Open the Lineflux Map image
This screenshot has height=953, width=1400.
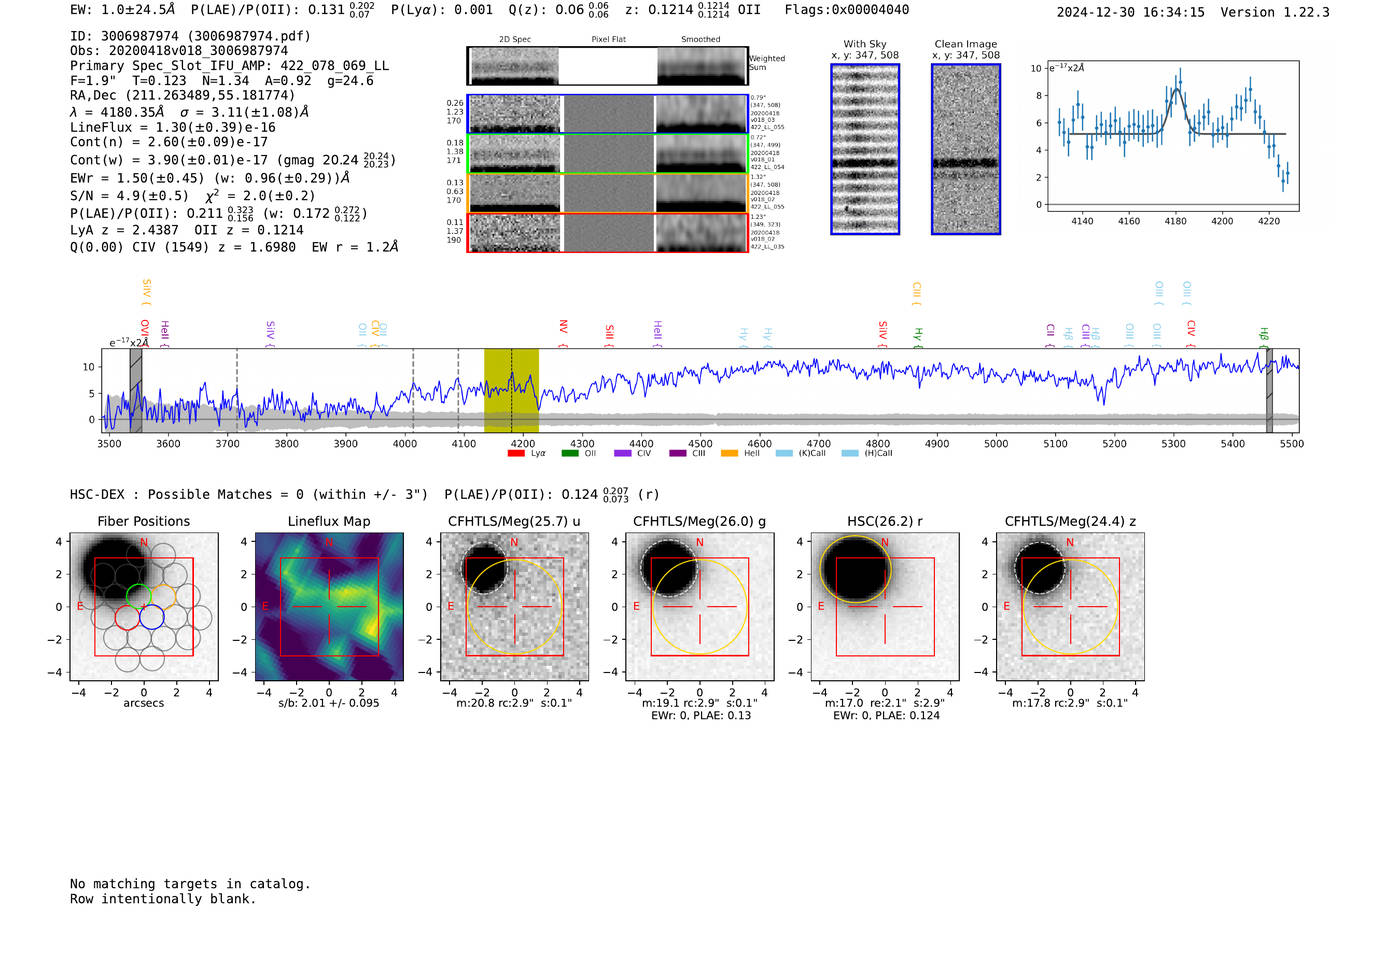click(x=329, y=607)
